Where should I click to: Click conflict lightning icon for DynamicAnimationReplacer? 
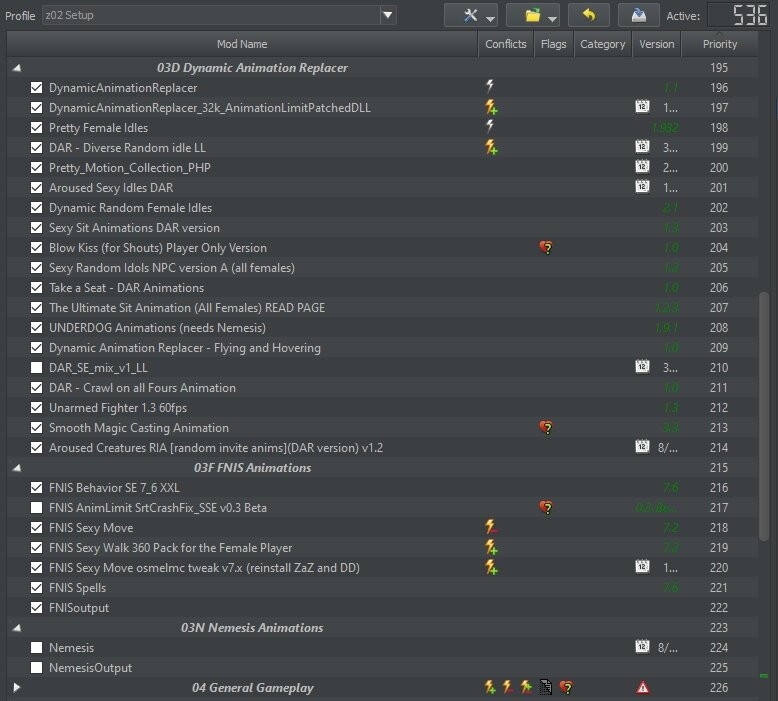(x=490, y=86)
